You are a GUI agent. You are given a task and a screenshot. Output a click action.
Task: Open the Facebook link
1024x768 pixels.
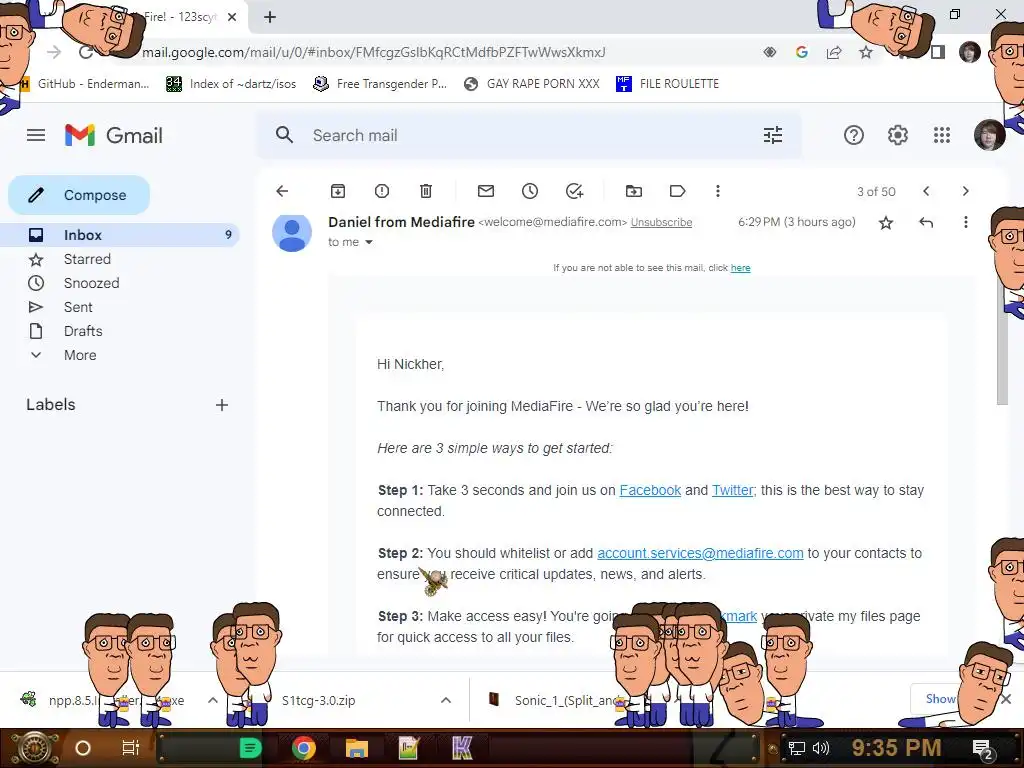point(650,490)
